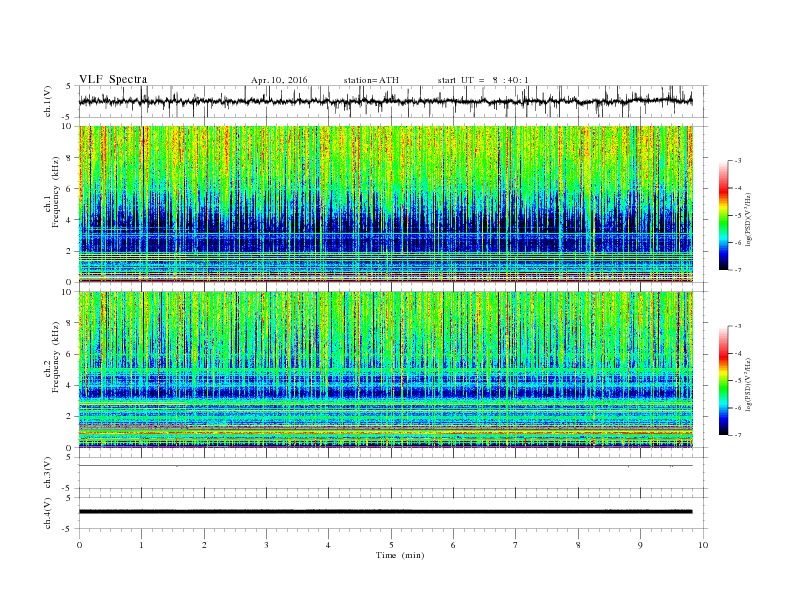792x612 pixels.
Task: Click the ch.1 "Frequency (kHz)" axis label
Action: (x=55, y=192)
